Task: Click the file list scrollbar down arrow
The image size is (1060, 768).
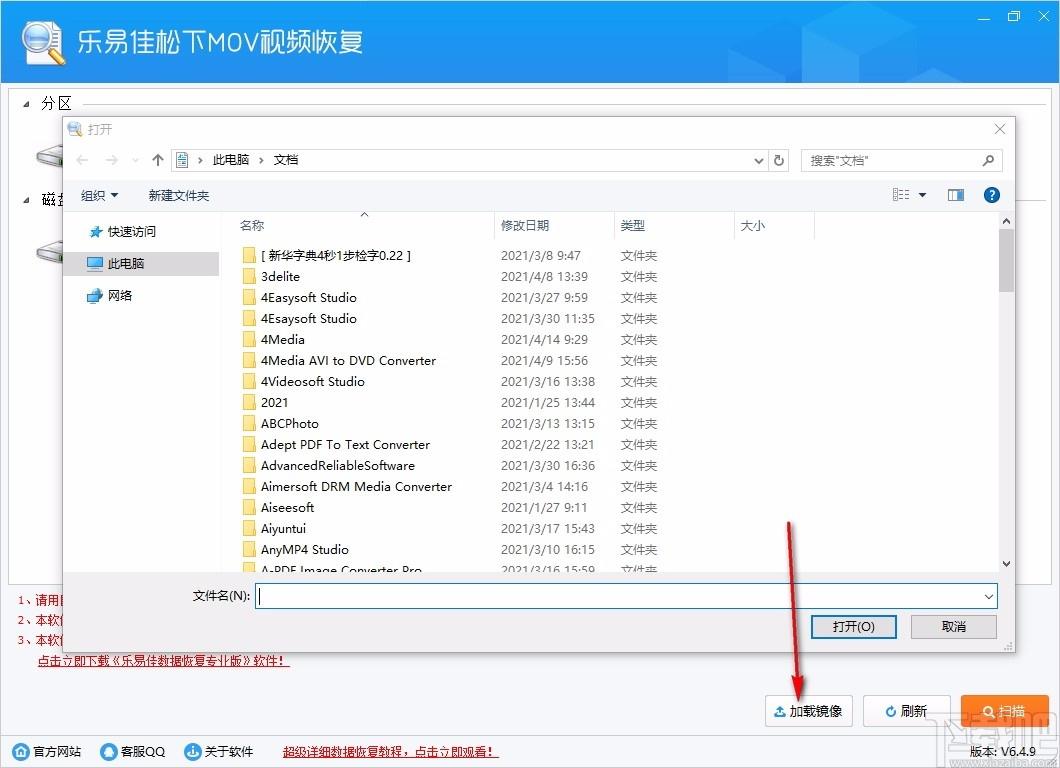Action: pyautogui.click(x=1006, y=564)
